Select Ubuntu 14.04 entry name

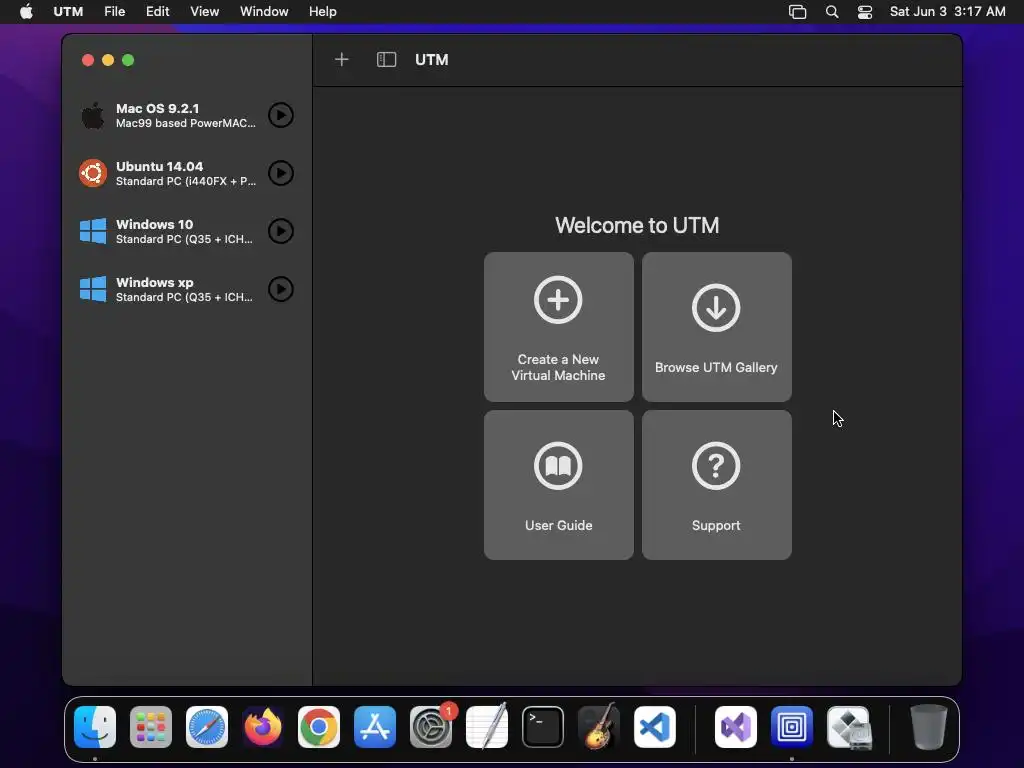point(159,167)
